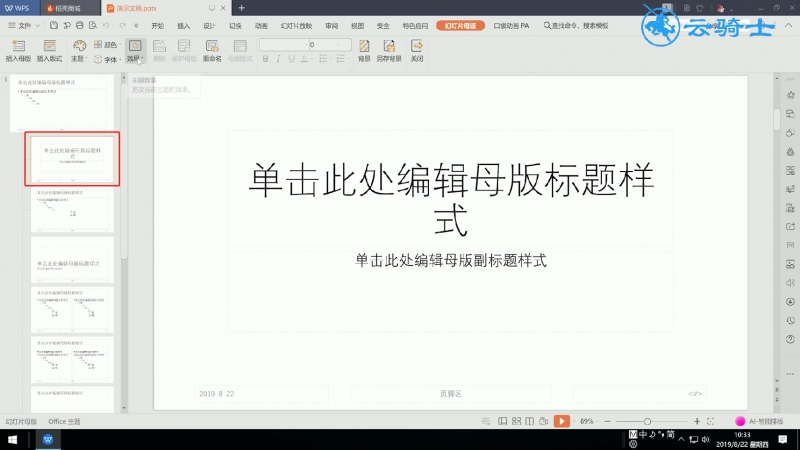Screen dimensions: 800x450
Task: Collapse the ribbon with the chevron
Action: pos(789,26)
